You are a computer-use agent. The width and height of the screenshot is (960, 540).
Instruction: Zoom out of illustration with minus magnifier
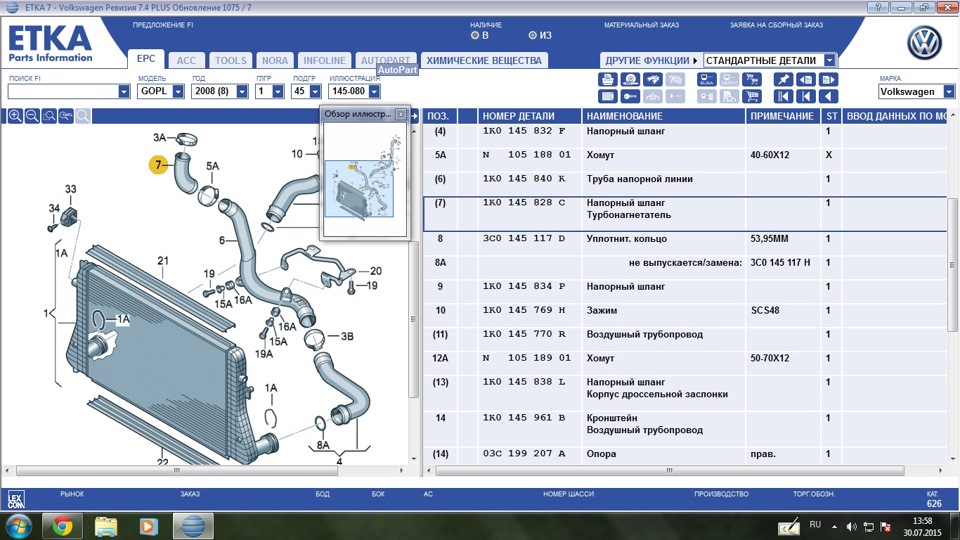(32, 116)
